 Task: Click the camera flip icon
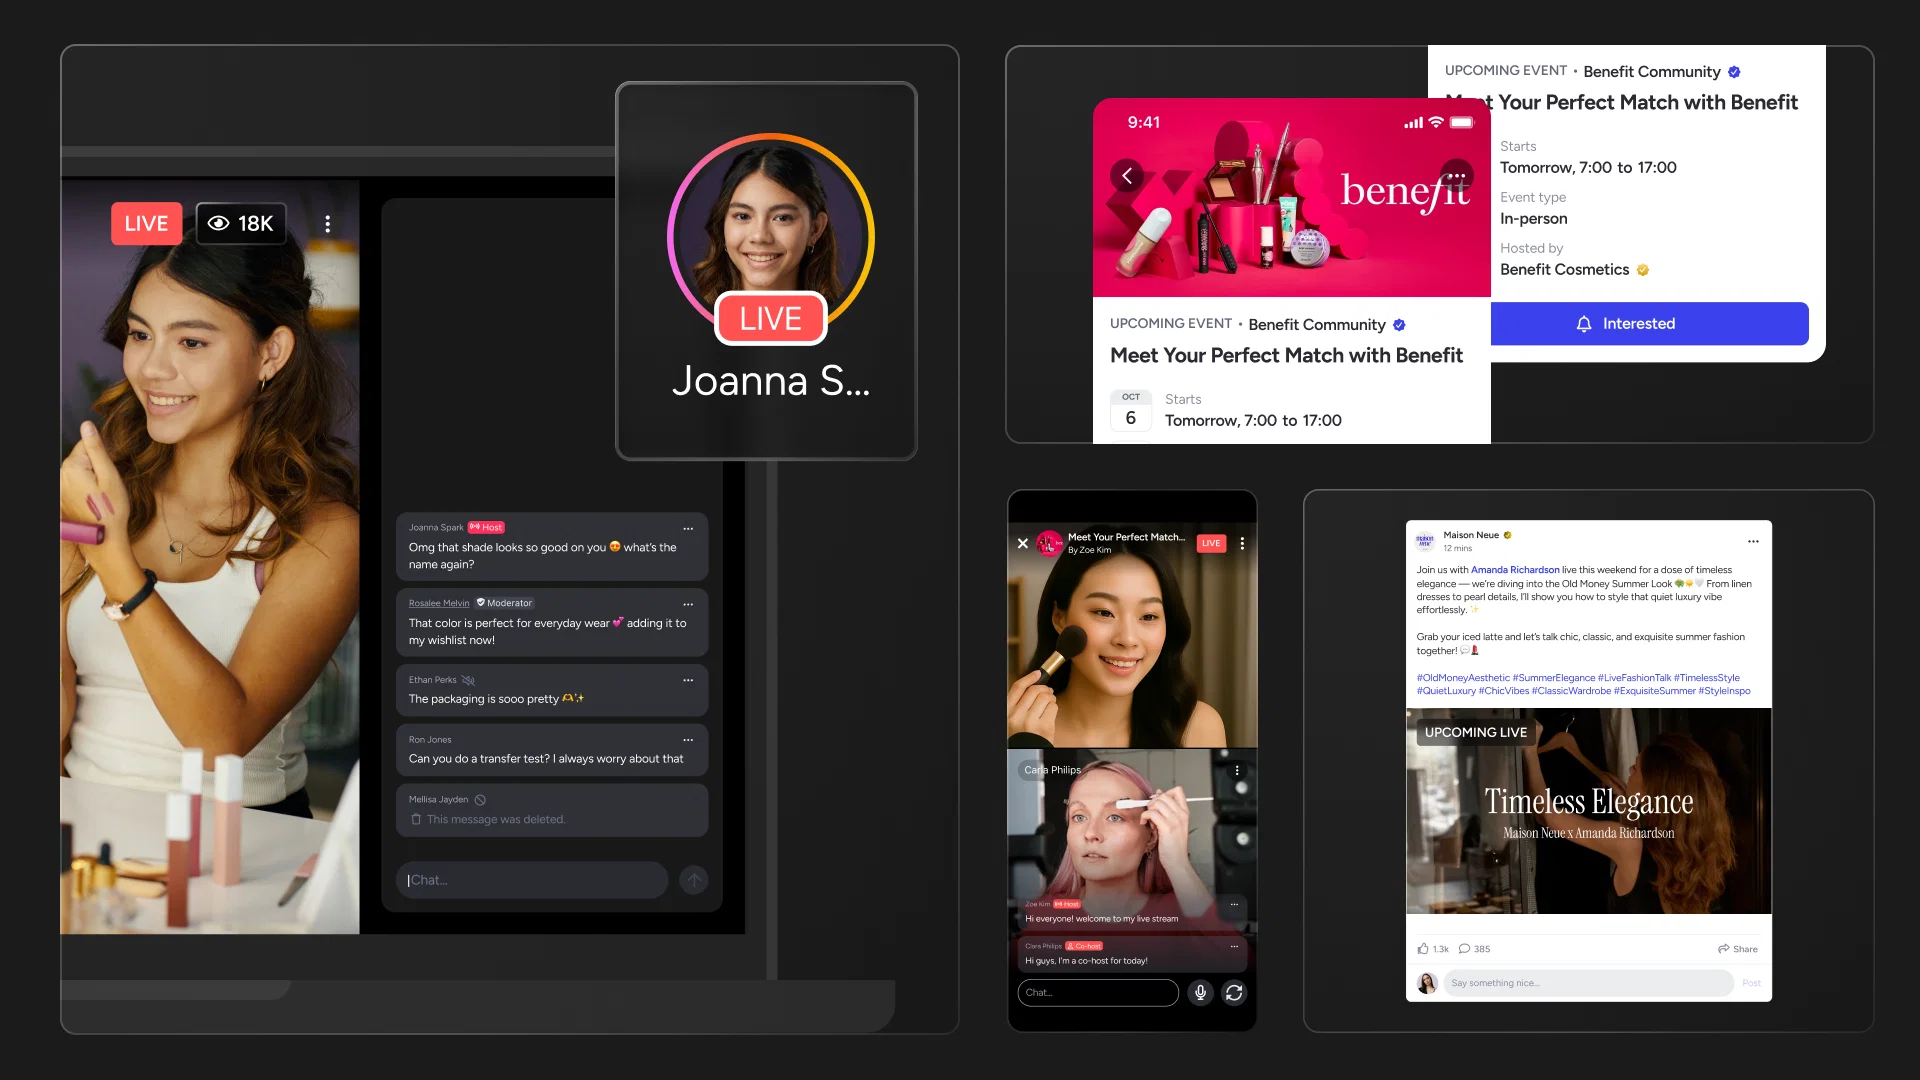(1234, 992)
